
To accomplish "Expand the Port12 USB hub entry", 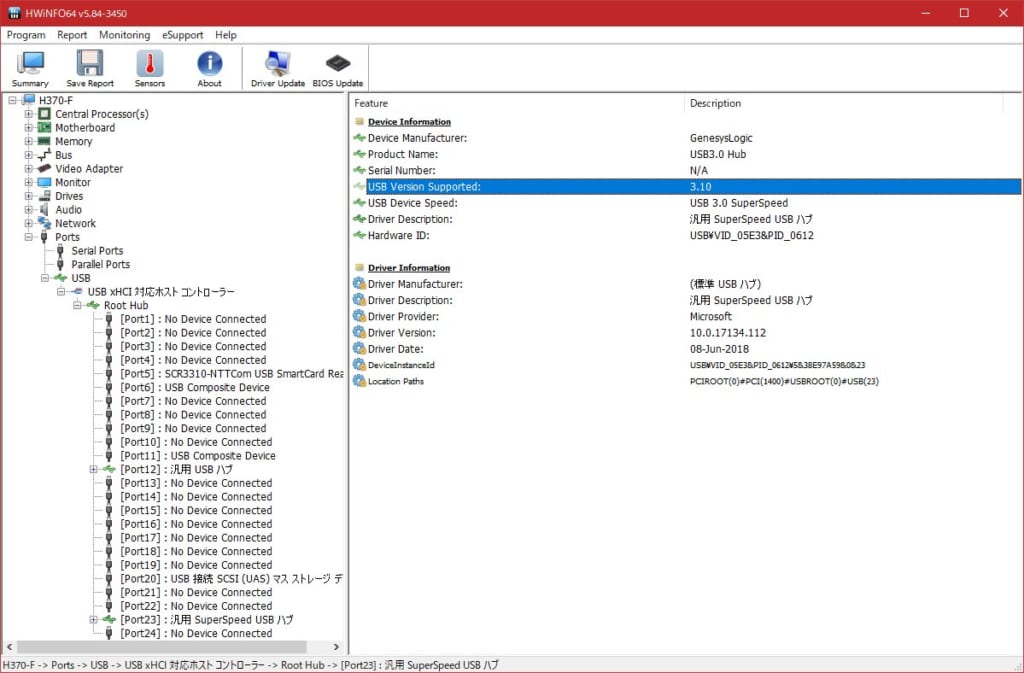I will 93,469.
